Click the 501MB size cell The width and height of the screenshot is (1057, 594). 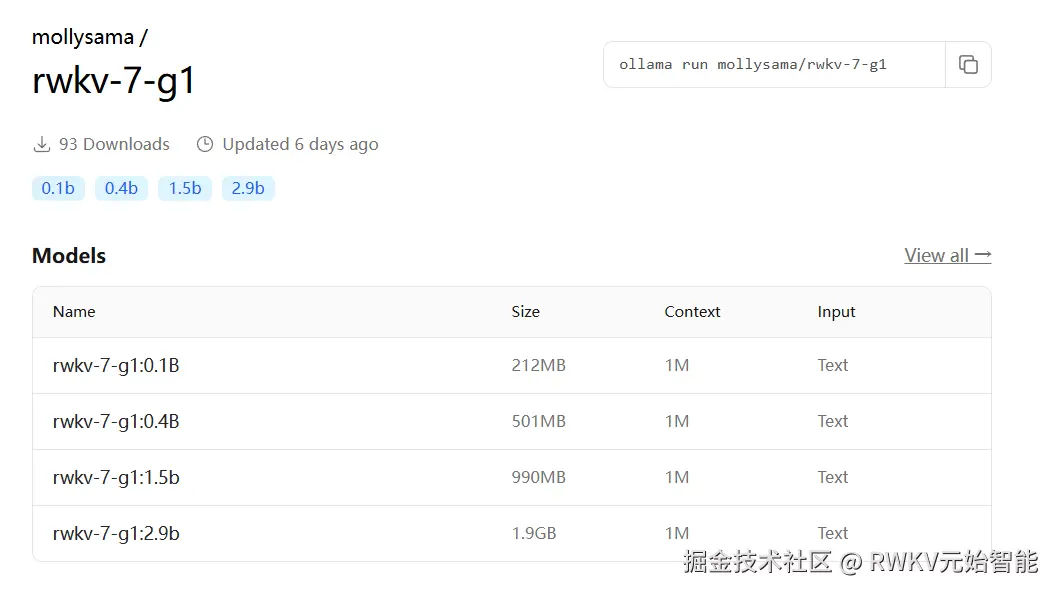[539, 421]
